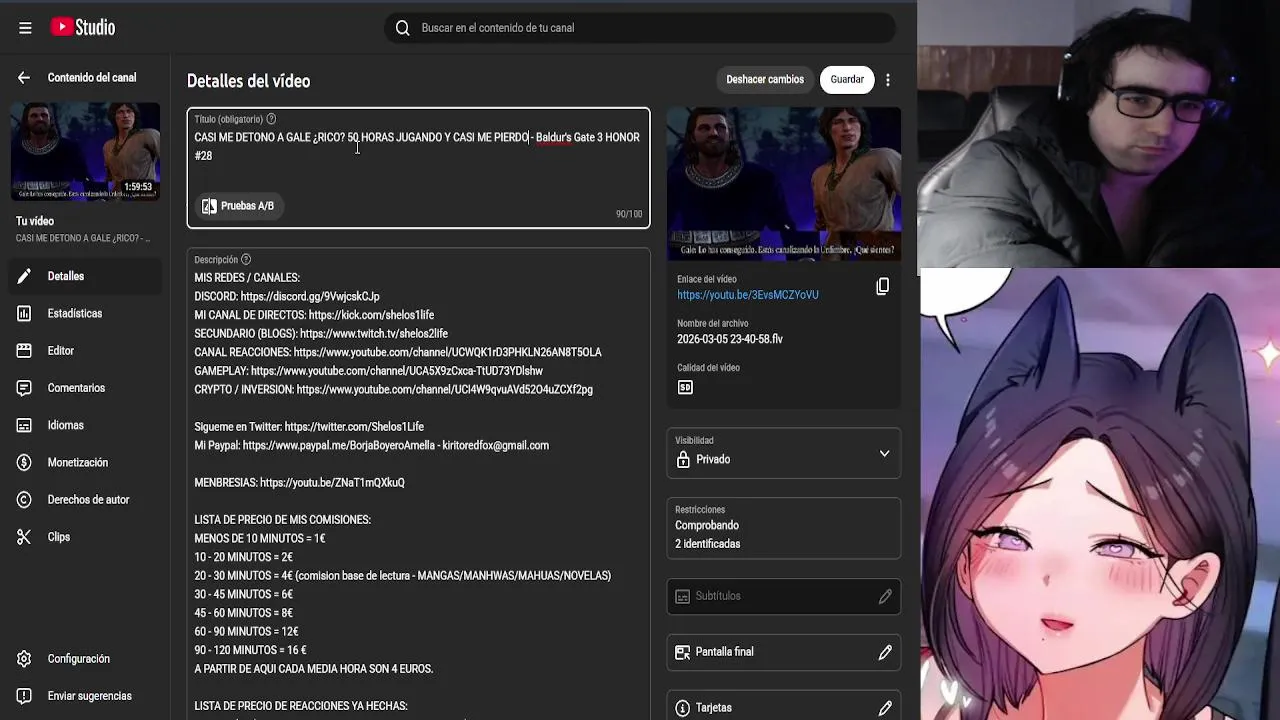Click the Derechos de autor copyright icon
This screenshot has width=1280, height=720.
click(25, 500)
